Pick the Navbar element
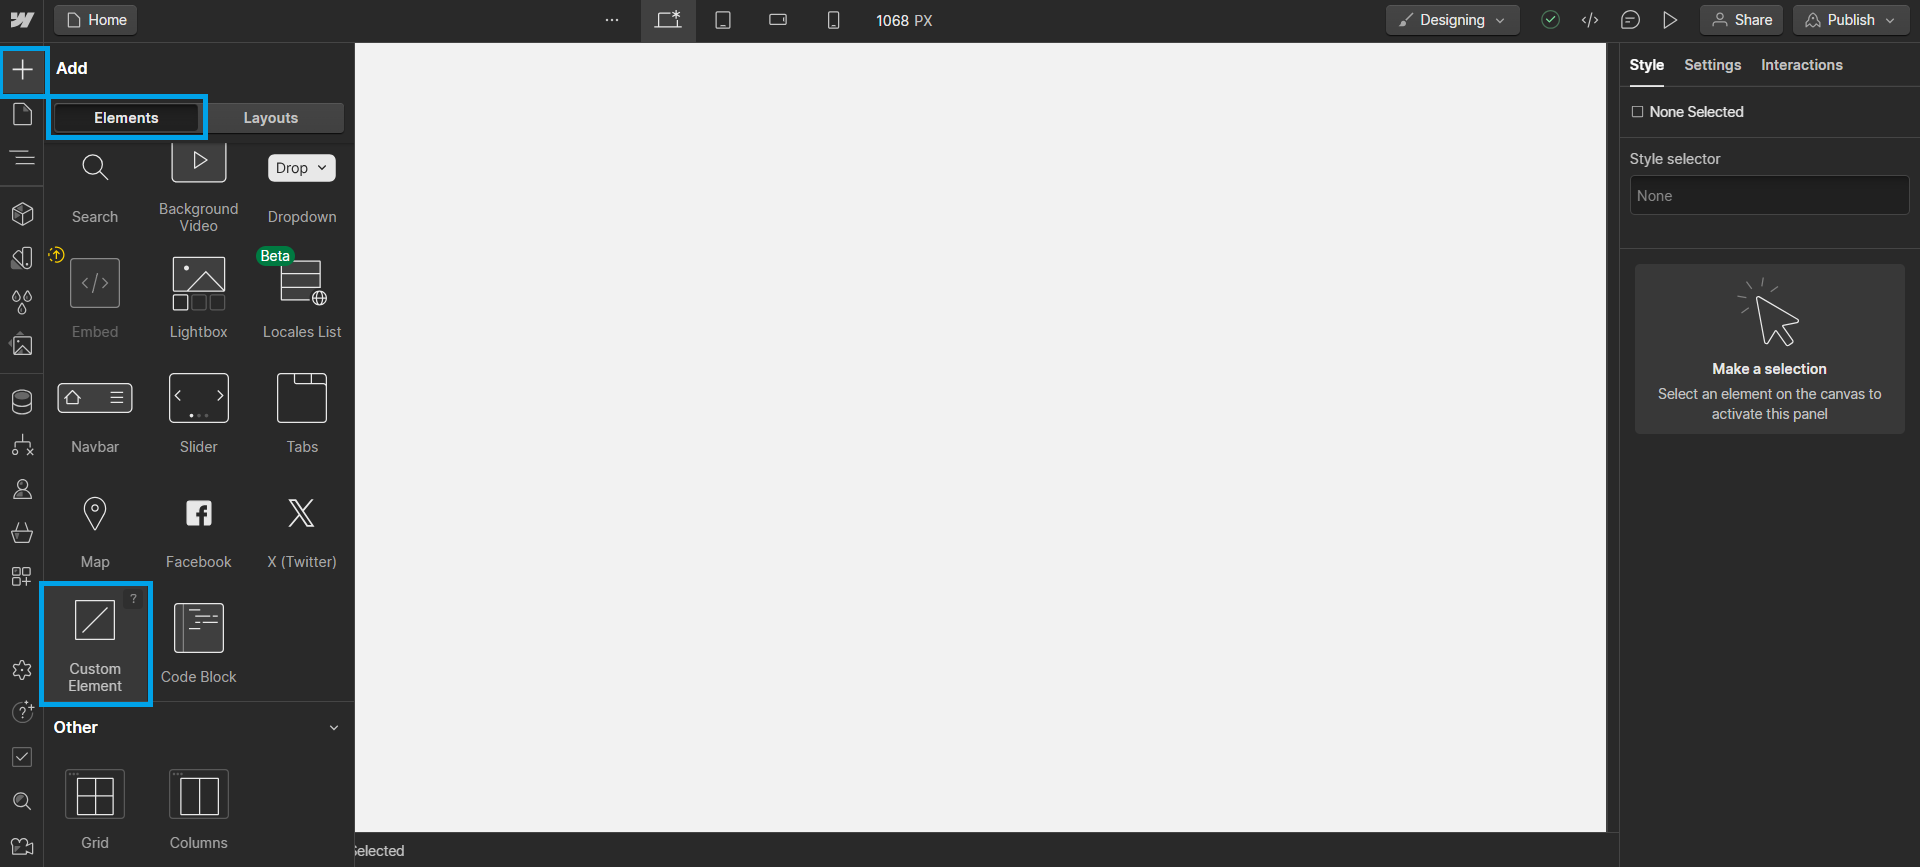 (95, 414)
